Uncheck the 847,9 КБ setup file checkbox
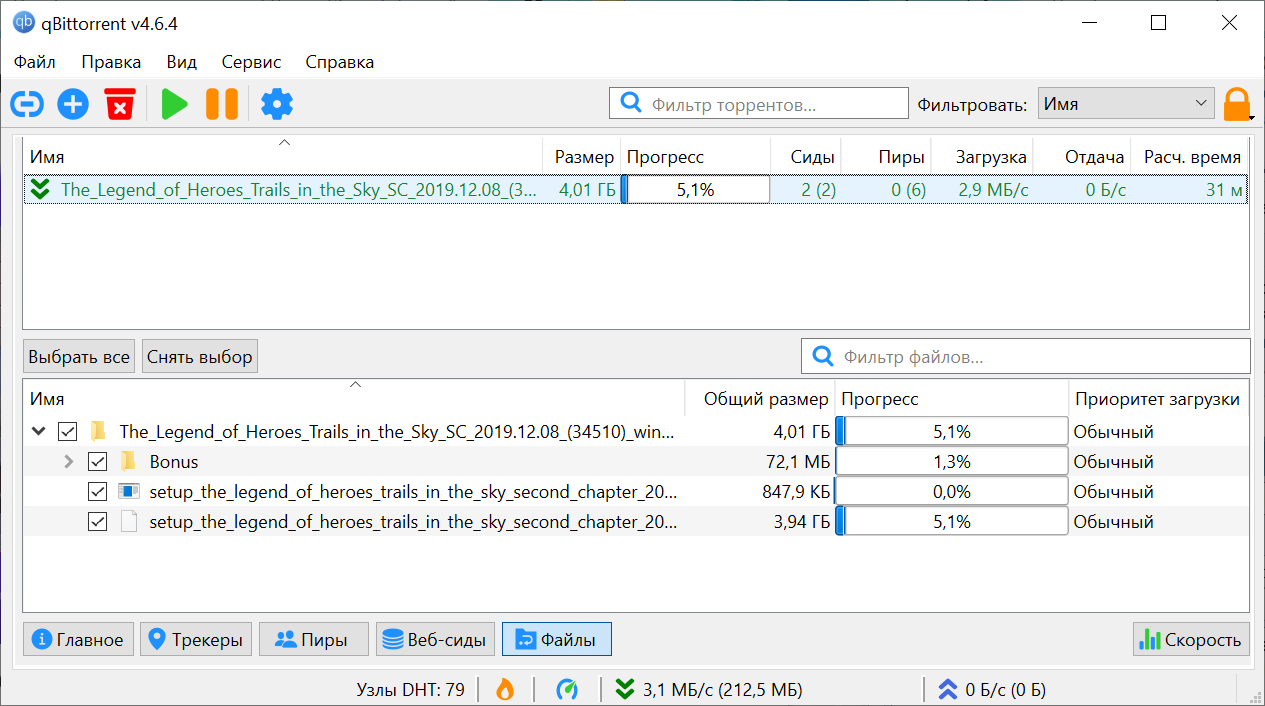This screenshot has width=1265, height=706. [x=98, y=492]
